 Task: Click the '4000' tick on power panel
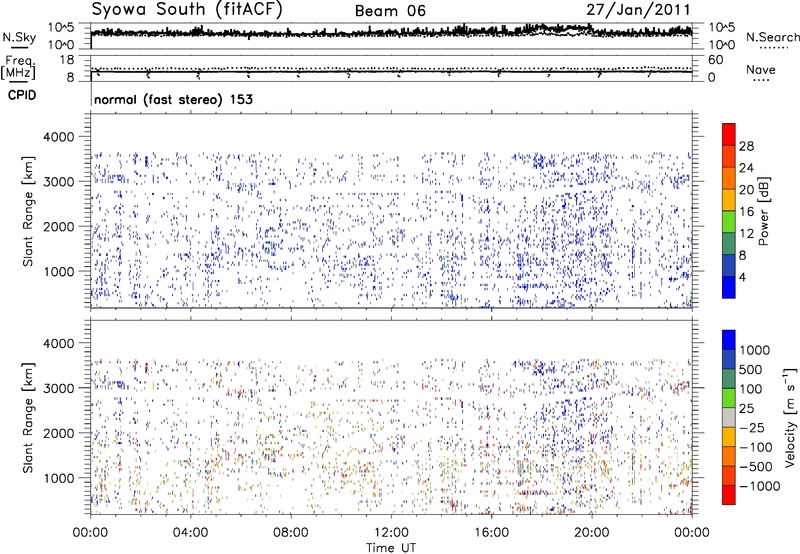point(59,137)
